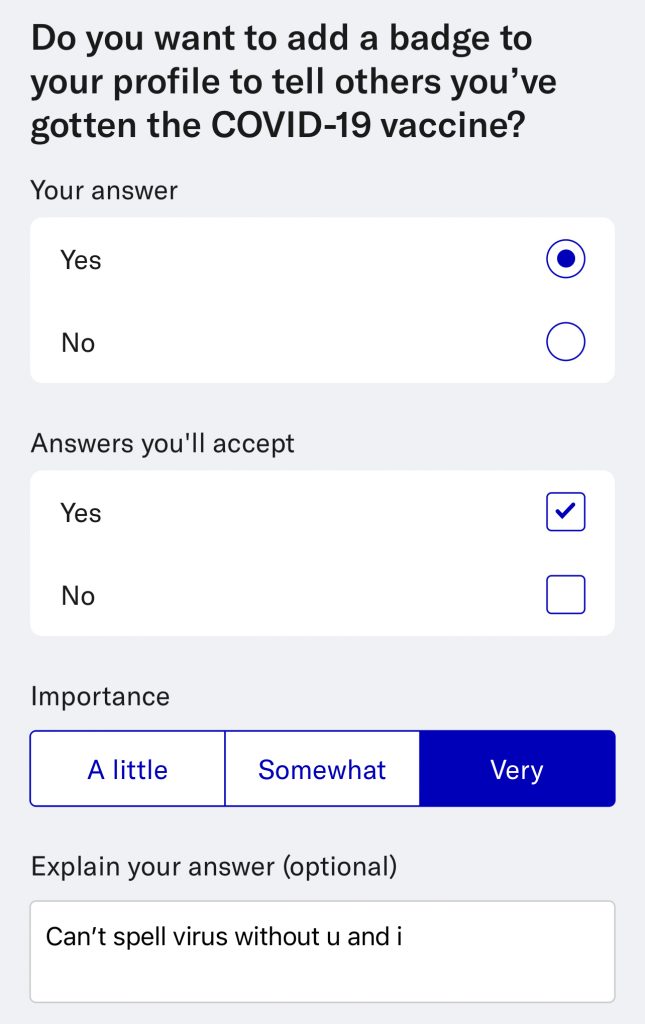The image size is (645, 1024).
Task: Click the 'Importance' section label
Action: (x=100, y=696)
